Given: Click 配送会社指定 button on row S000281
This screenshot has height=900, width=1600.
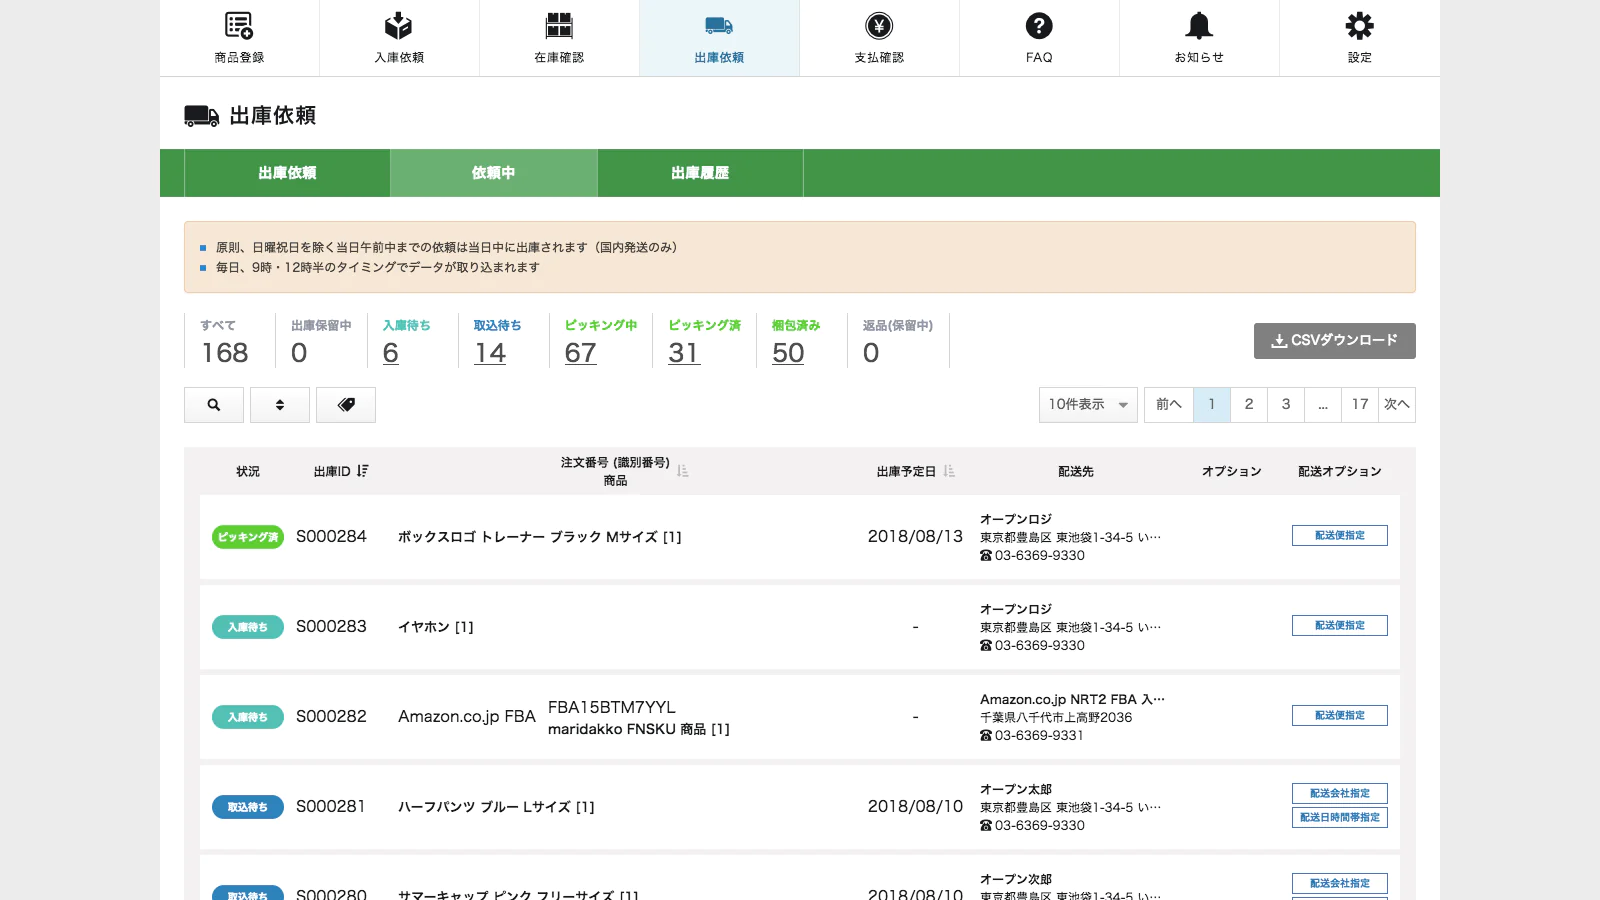Looking at the screenshot, I should point(1340,793).
